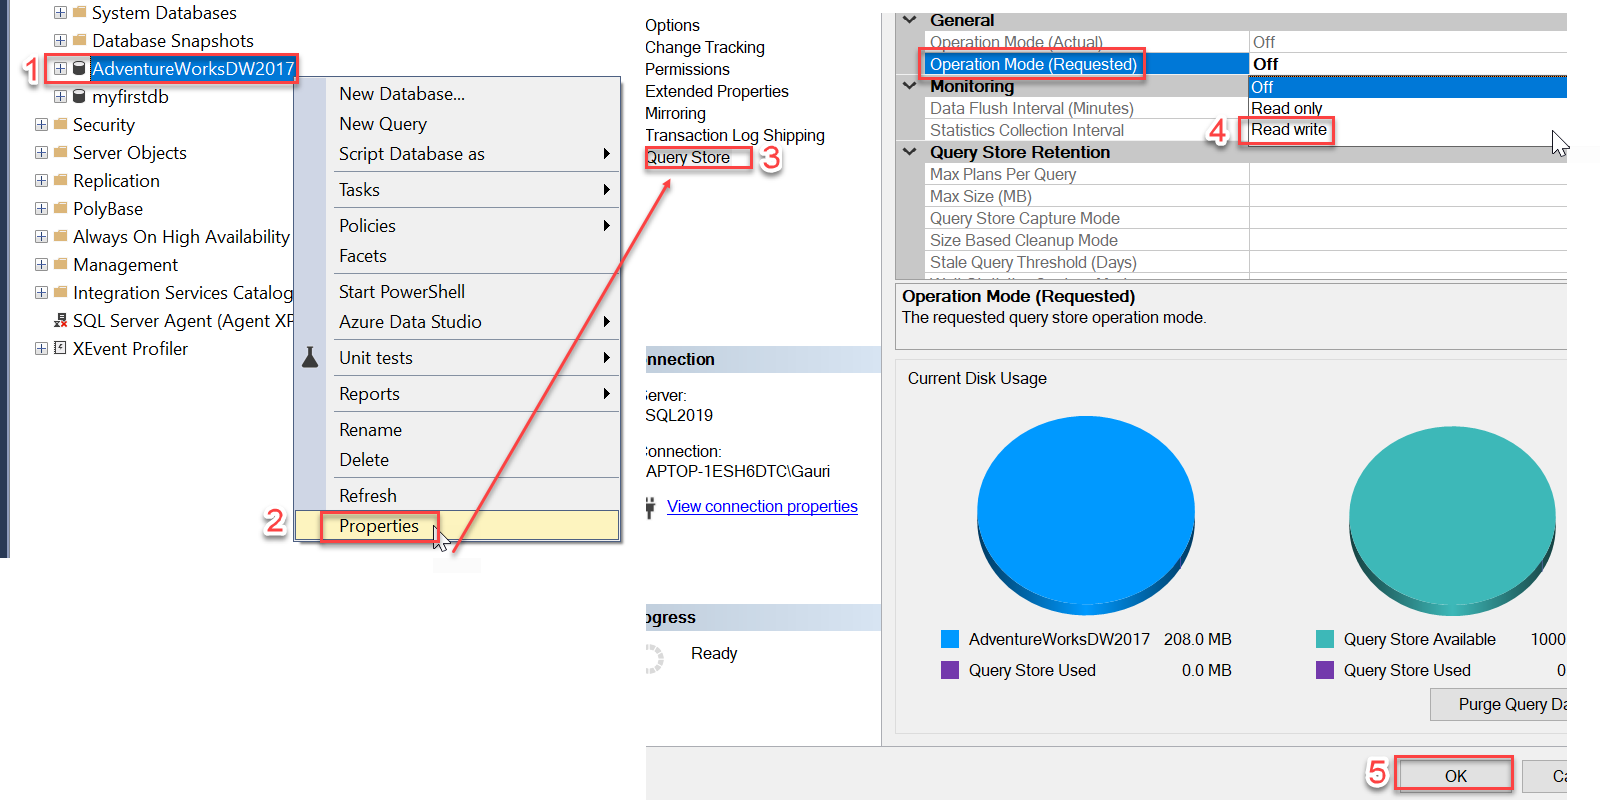The height and width of the screenshot is (803, 1600).
Task: Click the XEvent Profiler icon
Action: point(60,349)
